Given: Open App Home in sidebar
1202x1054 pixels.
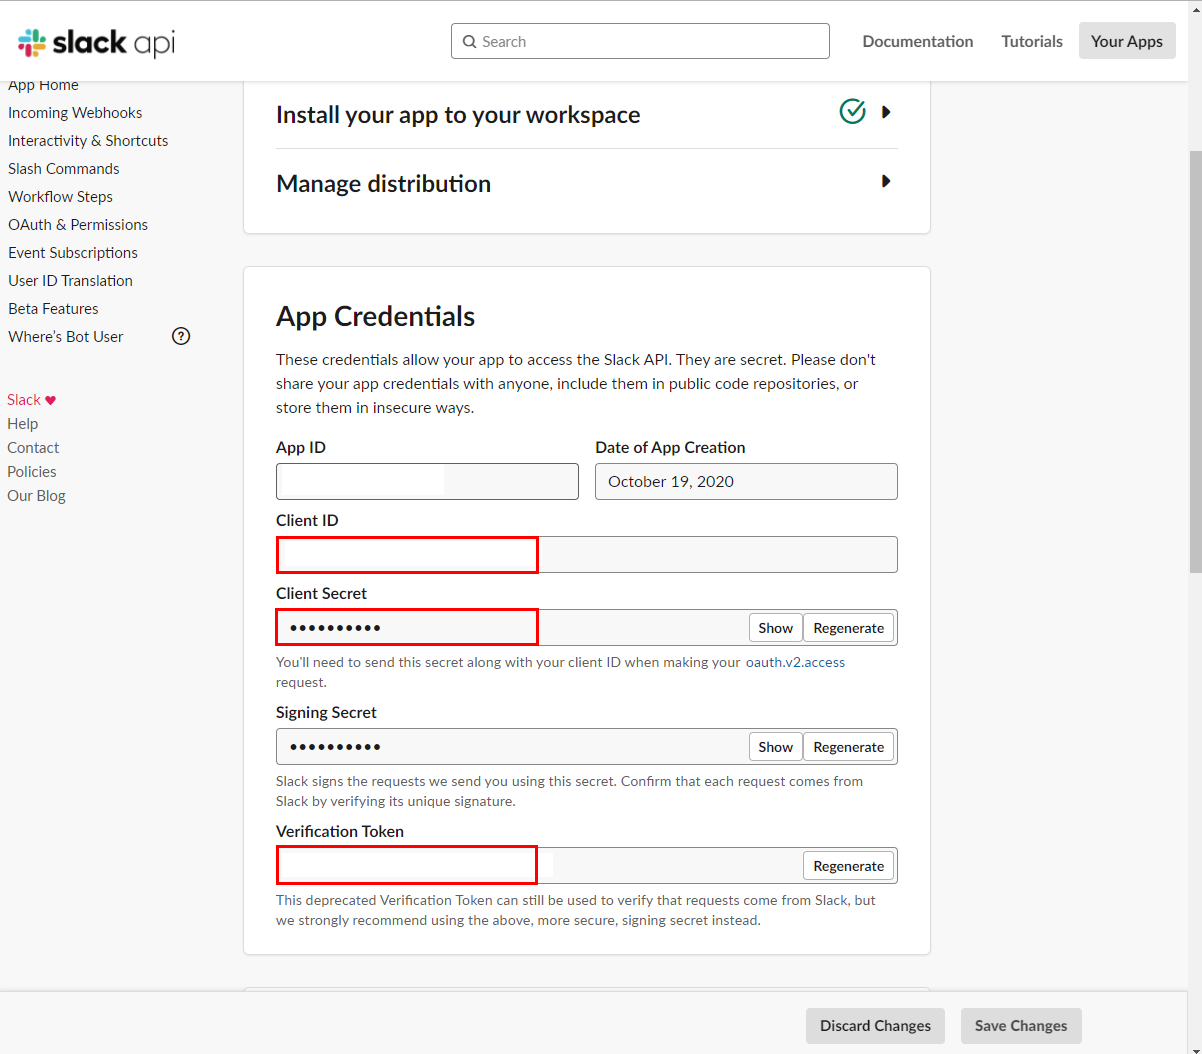Looking at the screenshot, I should pyautogui.click(x=43, y=85).
